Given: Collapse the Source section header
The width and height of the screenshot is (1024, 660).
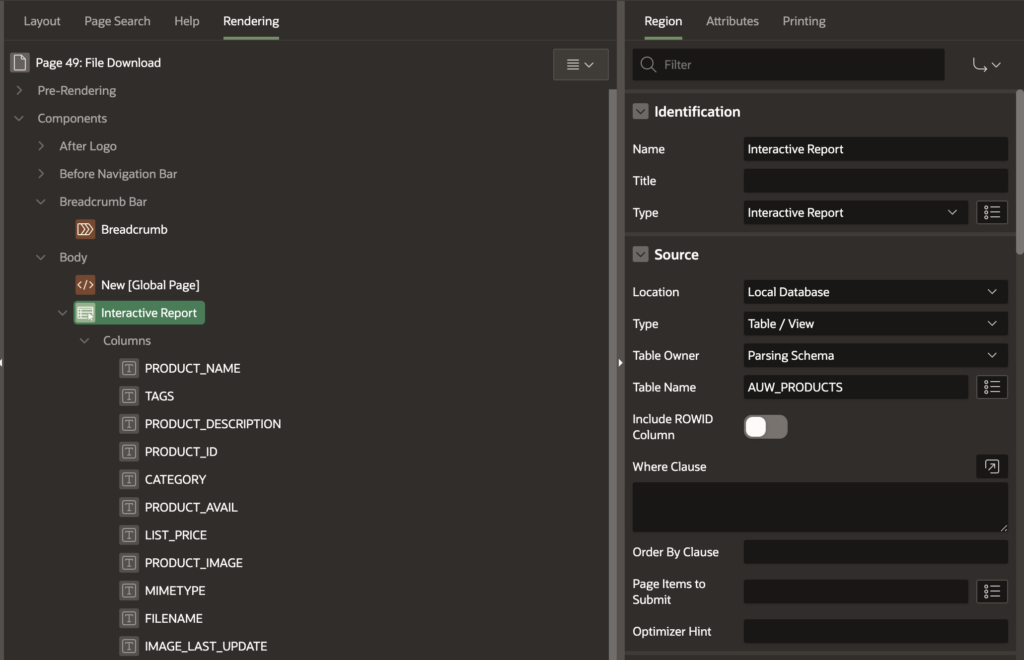Looking at the screenshot, I should click(x=640, y=254).
